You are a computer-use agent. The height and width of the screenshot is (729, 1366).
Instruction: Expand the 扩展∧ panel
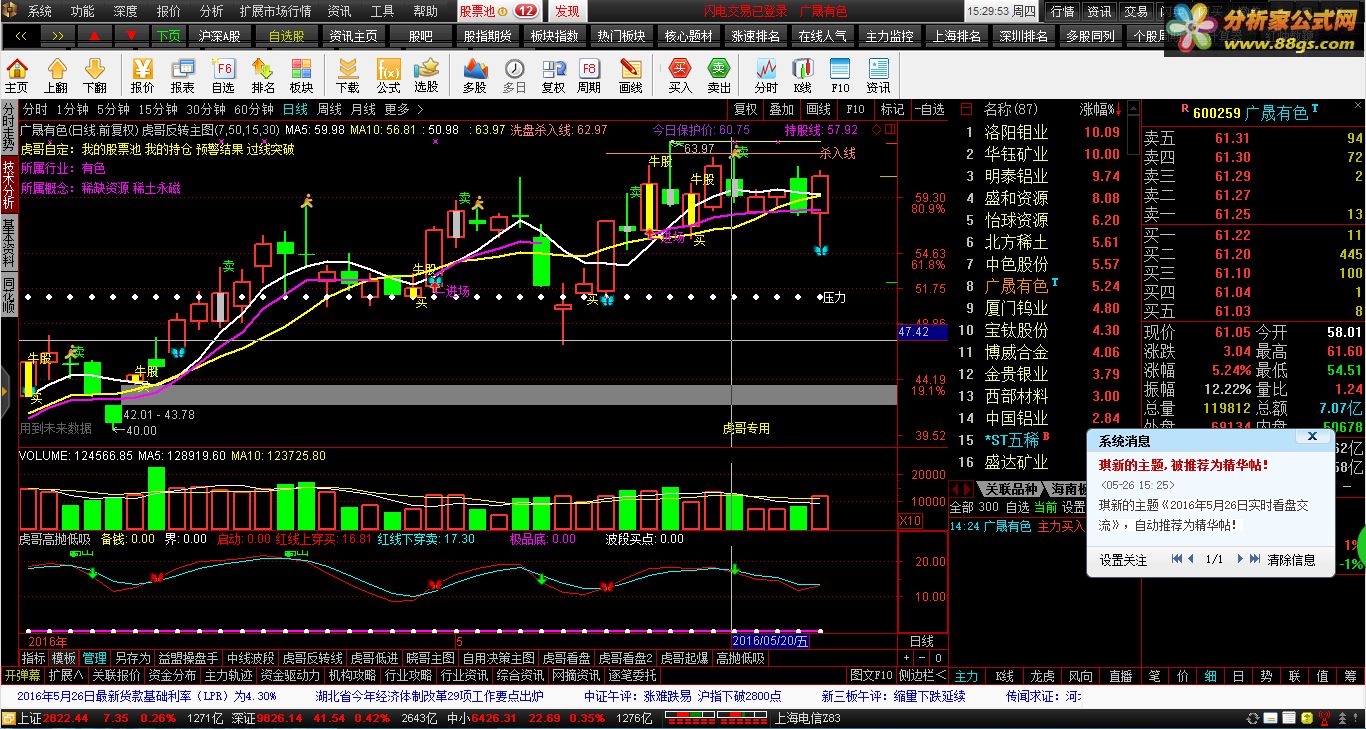[65, 675]
